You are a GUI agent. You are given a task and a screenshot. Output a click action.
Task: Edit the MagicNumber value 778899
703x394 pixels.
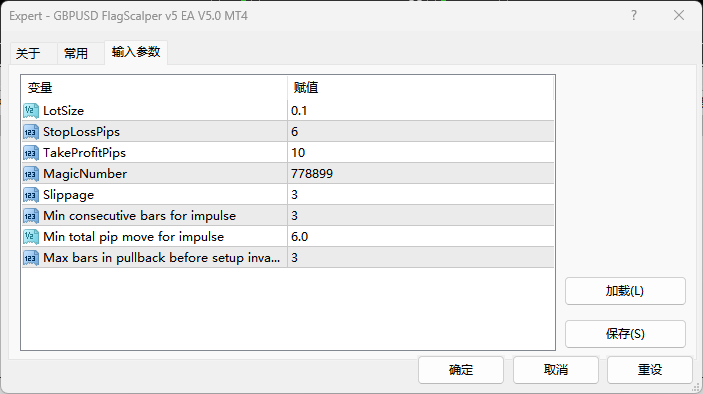[x=421, y=174]
